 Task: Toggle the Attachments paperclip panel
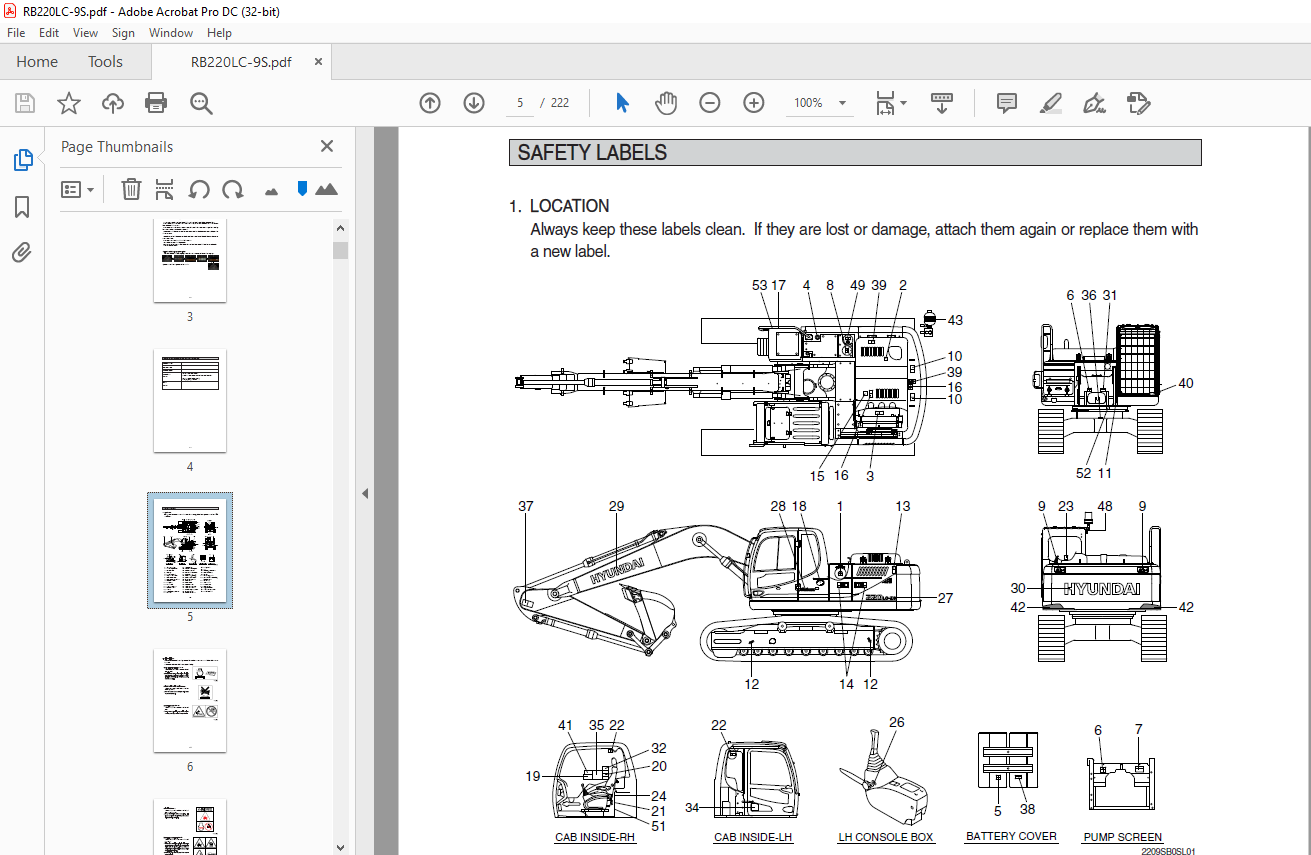click(x=22, y=253)
